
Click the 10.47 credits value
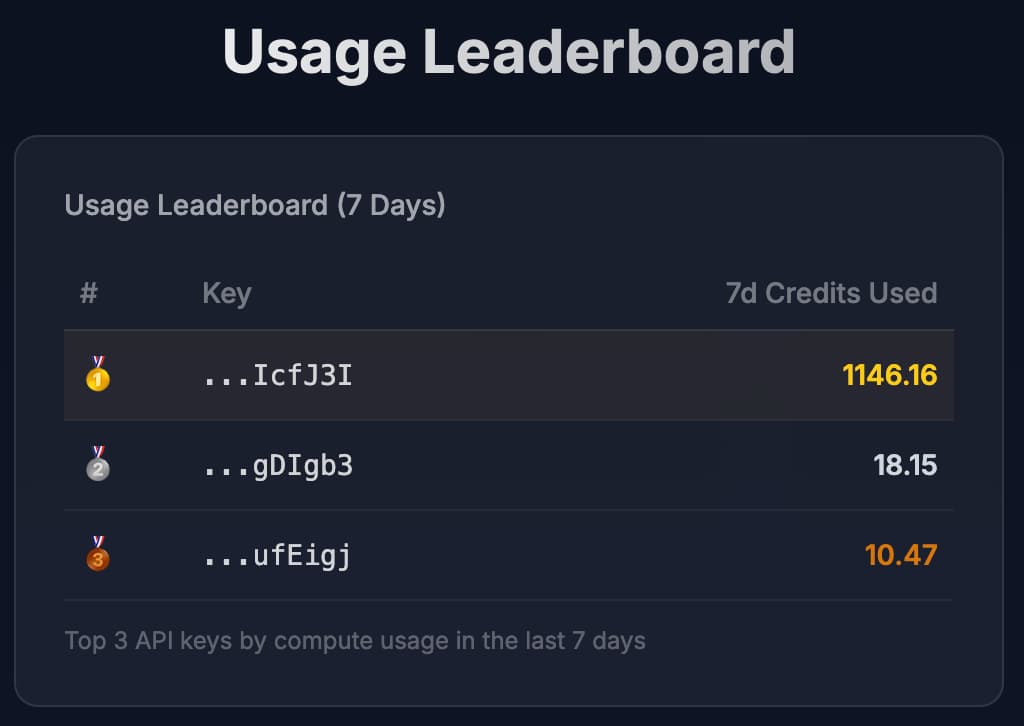[x=900, y=555]
